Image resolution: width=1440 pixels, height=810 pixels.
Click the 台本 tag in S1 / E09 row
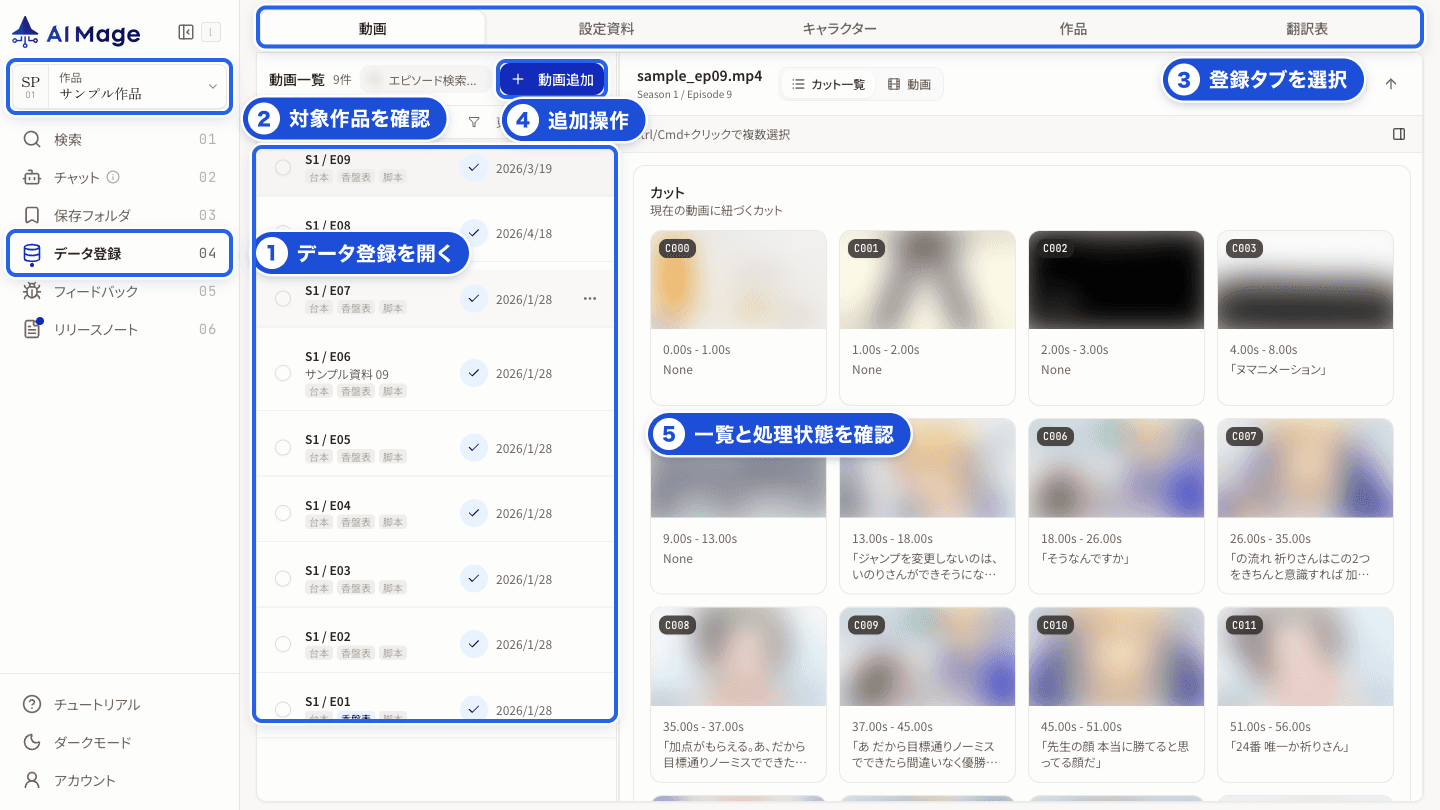(x=319, y=177)
